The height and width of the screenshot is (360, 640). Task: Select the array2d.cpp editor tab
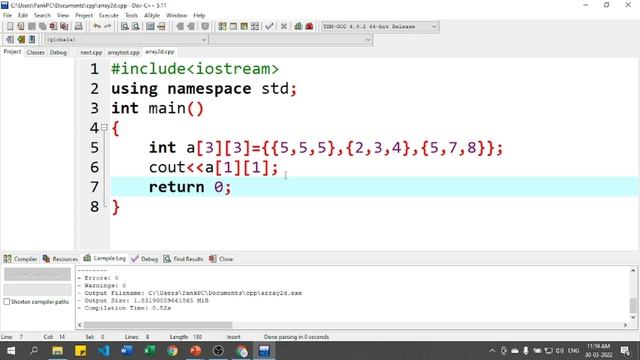point(160,52)
